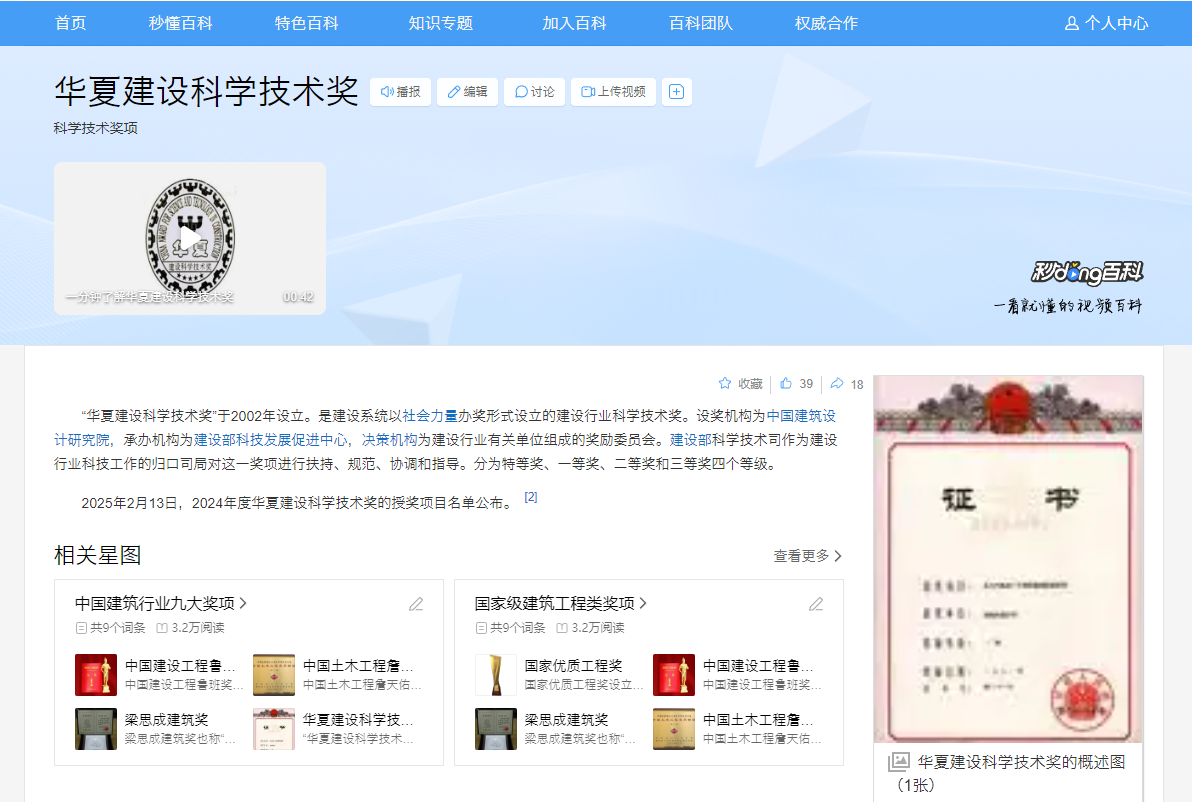Image resolution: width=1192 pixels, height=802 pixels.
Task: Expand 查看更多 related star maps
Action: 807,556
